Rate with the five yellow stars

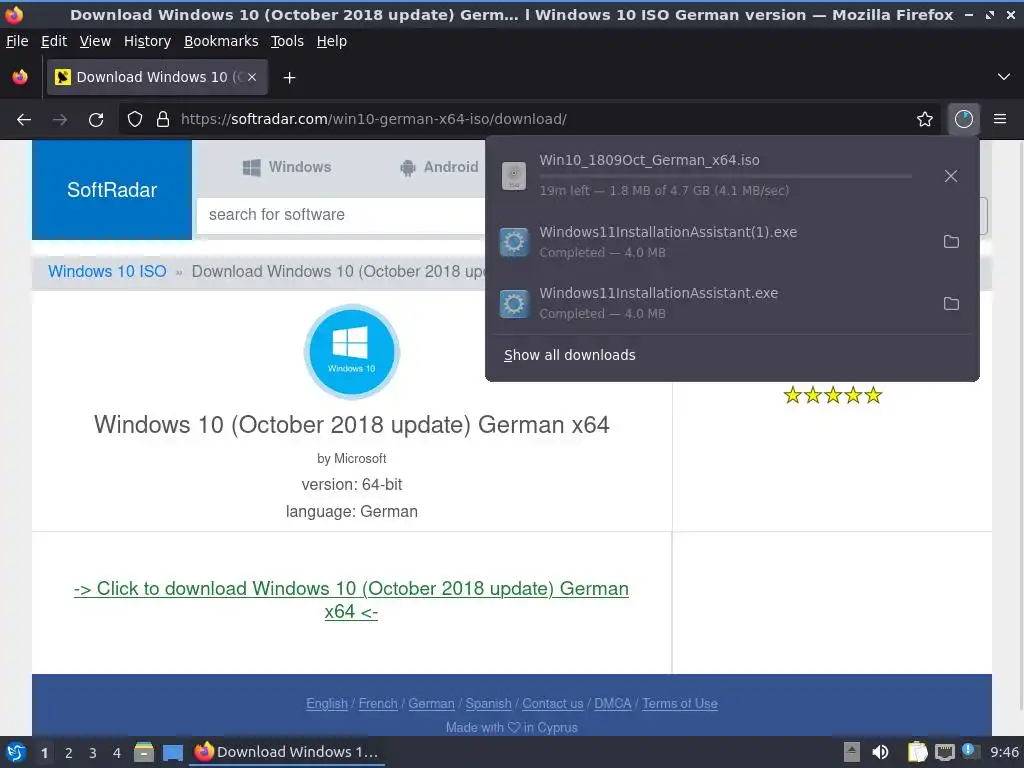pos(833,395)
